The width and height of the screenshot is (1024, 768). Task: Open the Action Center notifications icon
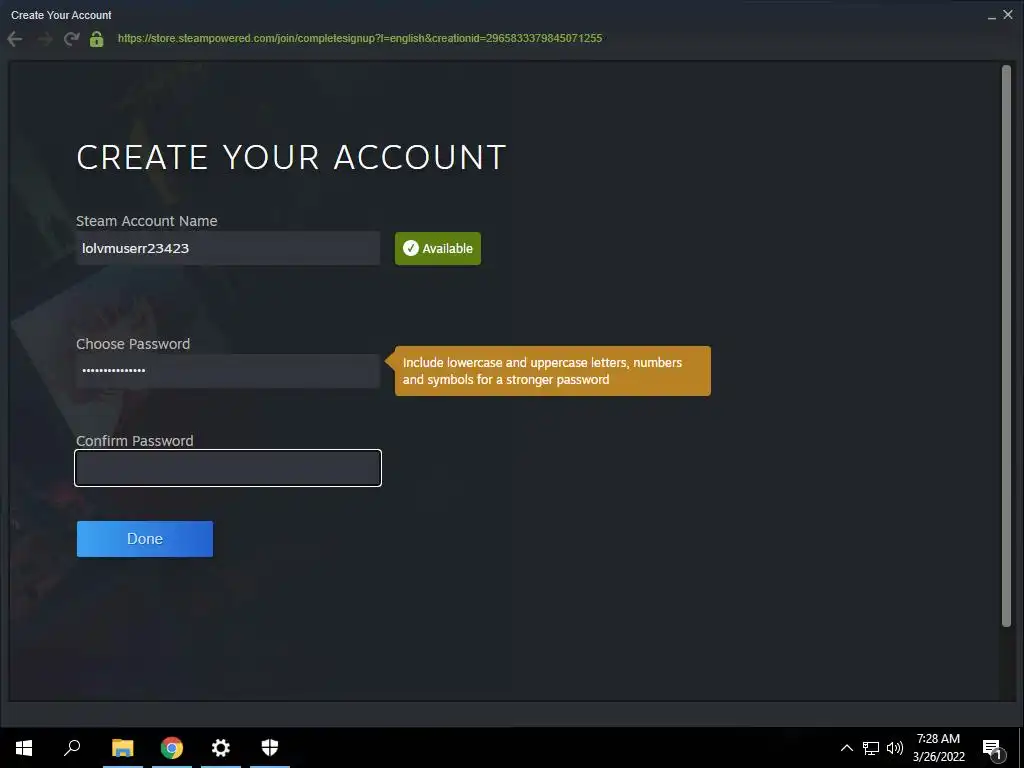point(992,748)
